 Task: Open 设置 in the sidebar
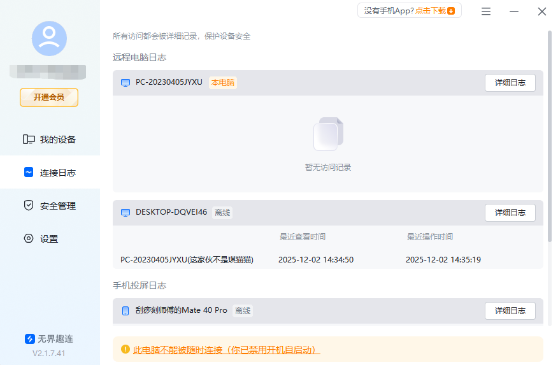50,239
